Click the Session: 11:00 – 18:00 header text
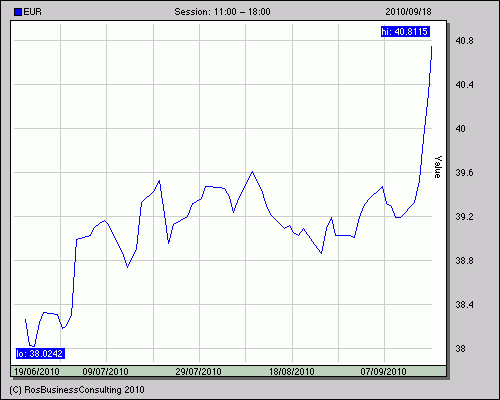Viewport: 500px width, 400px height. pyautogui.click(x=222, y=12)
